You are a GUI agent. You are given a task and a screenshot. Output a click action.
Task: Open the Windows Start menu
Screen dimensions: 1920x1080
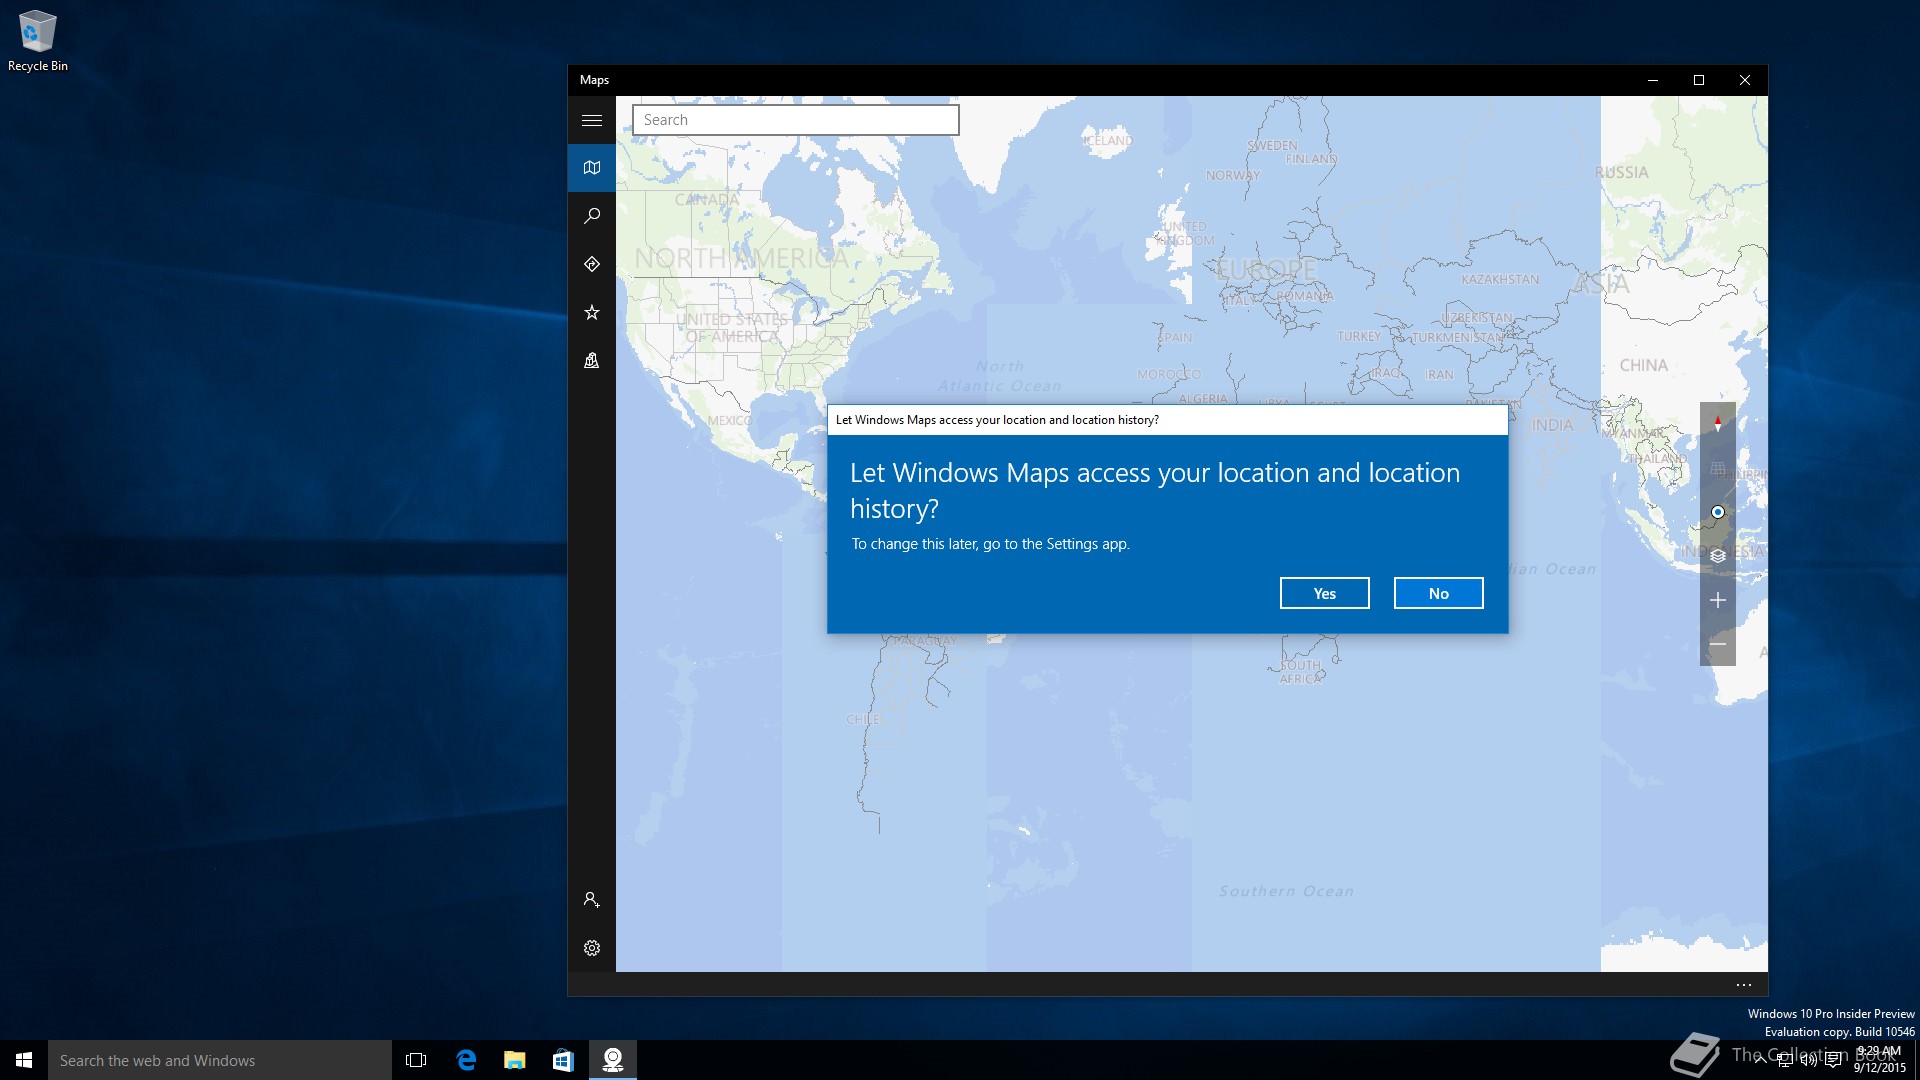24,1060
